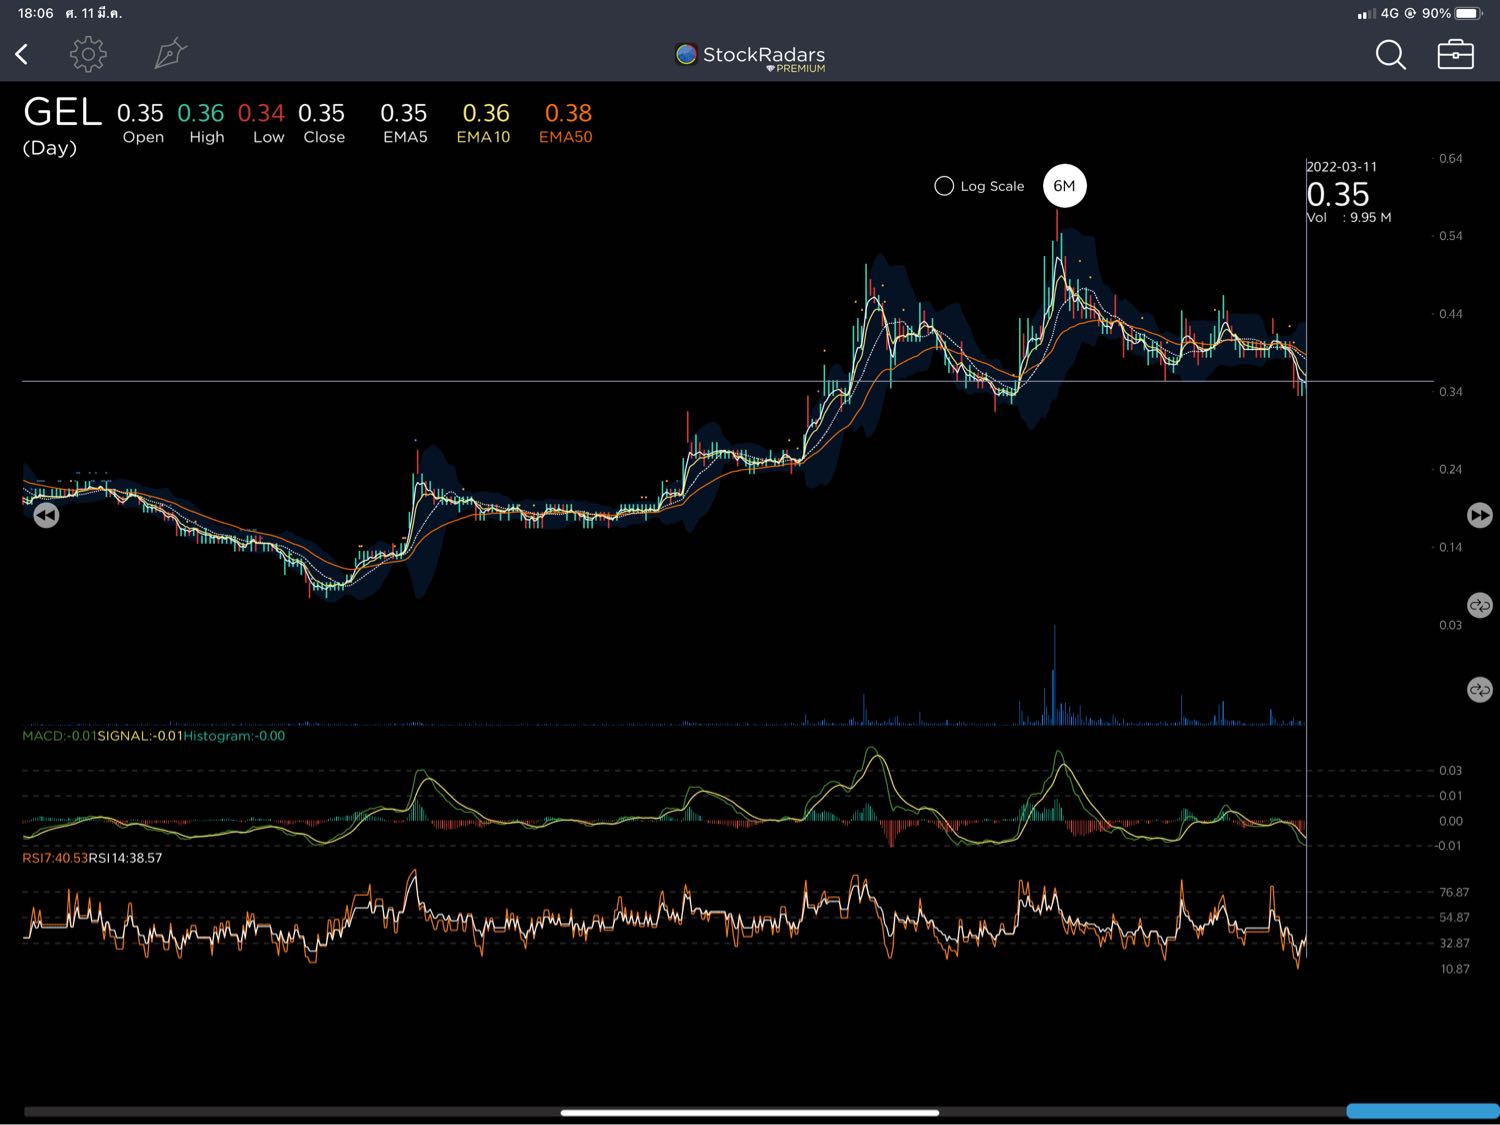Open the stock search magnifier

[x=1390, y=55]
